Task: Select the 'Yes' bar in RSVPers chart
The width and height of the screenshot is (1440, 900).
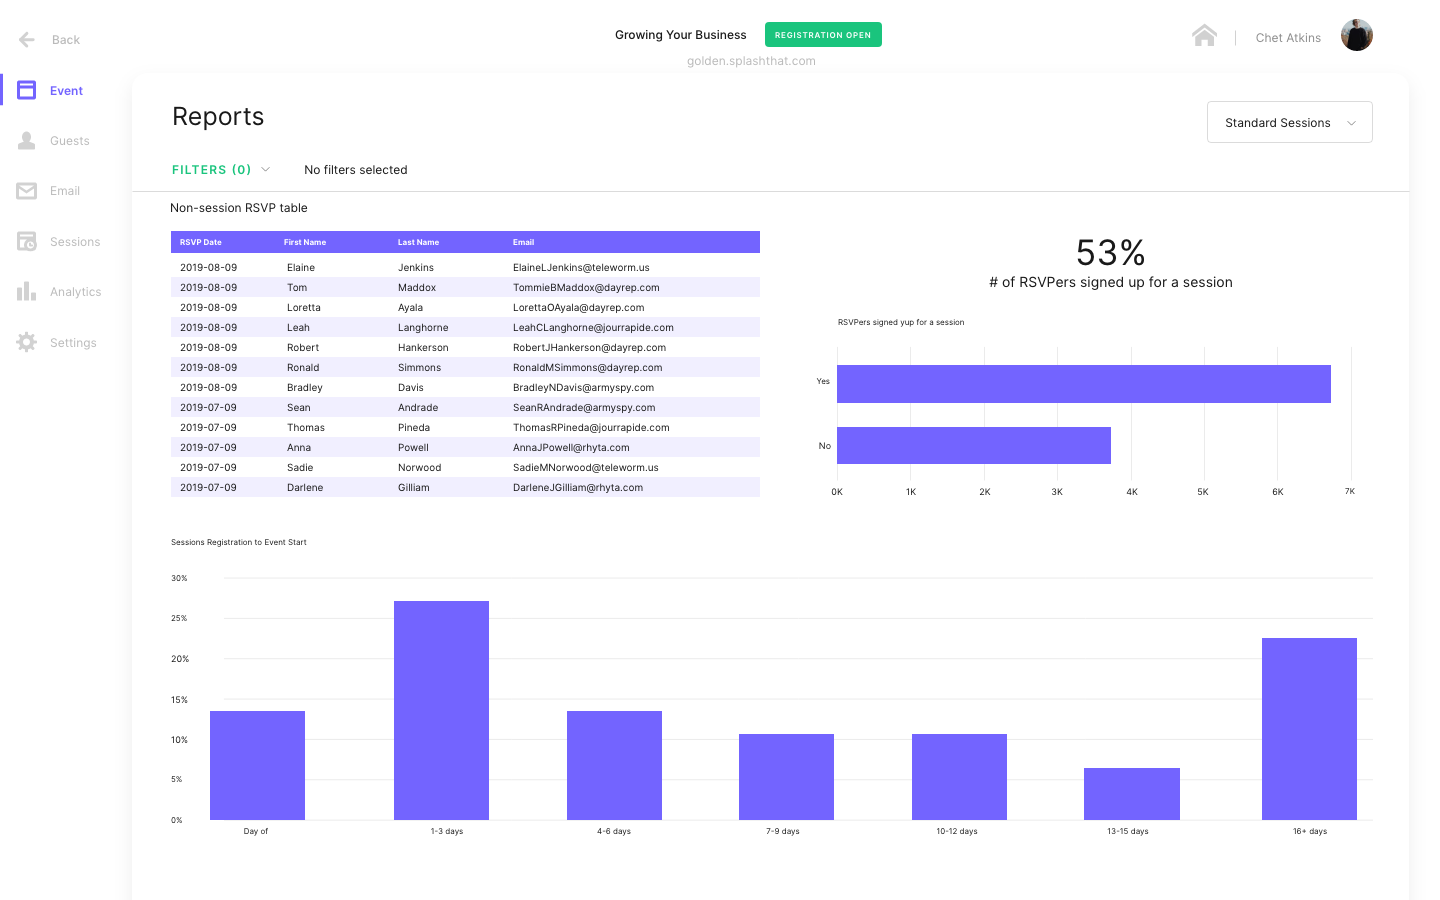Action: pyautogui.click(x=1083, y=384)
